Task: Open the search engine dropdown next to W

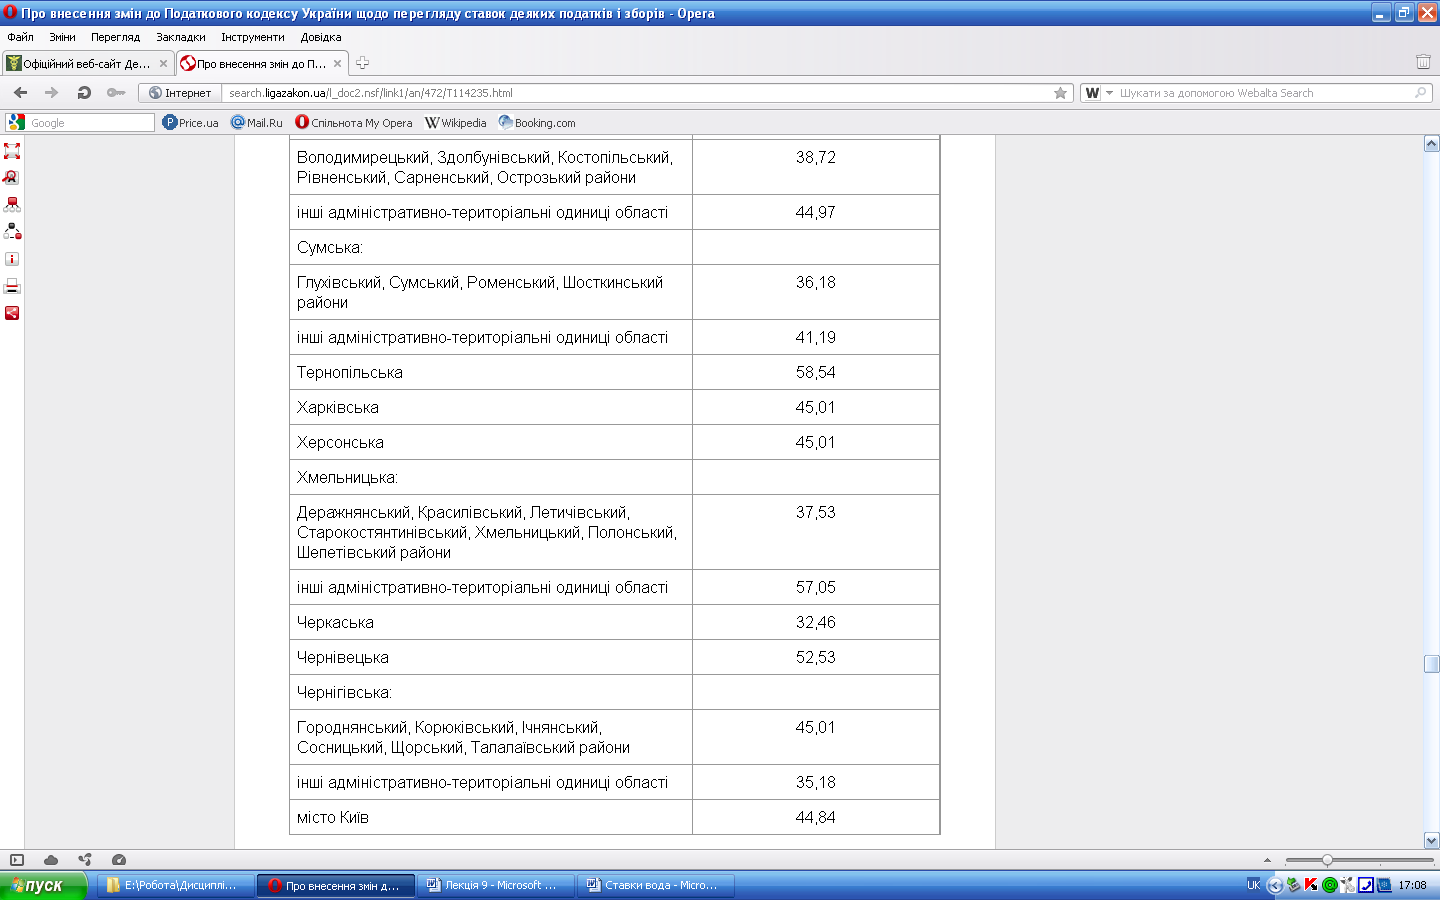Action: pos(1109,93)
